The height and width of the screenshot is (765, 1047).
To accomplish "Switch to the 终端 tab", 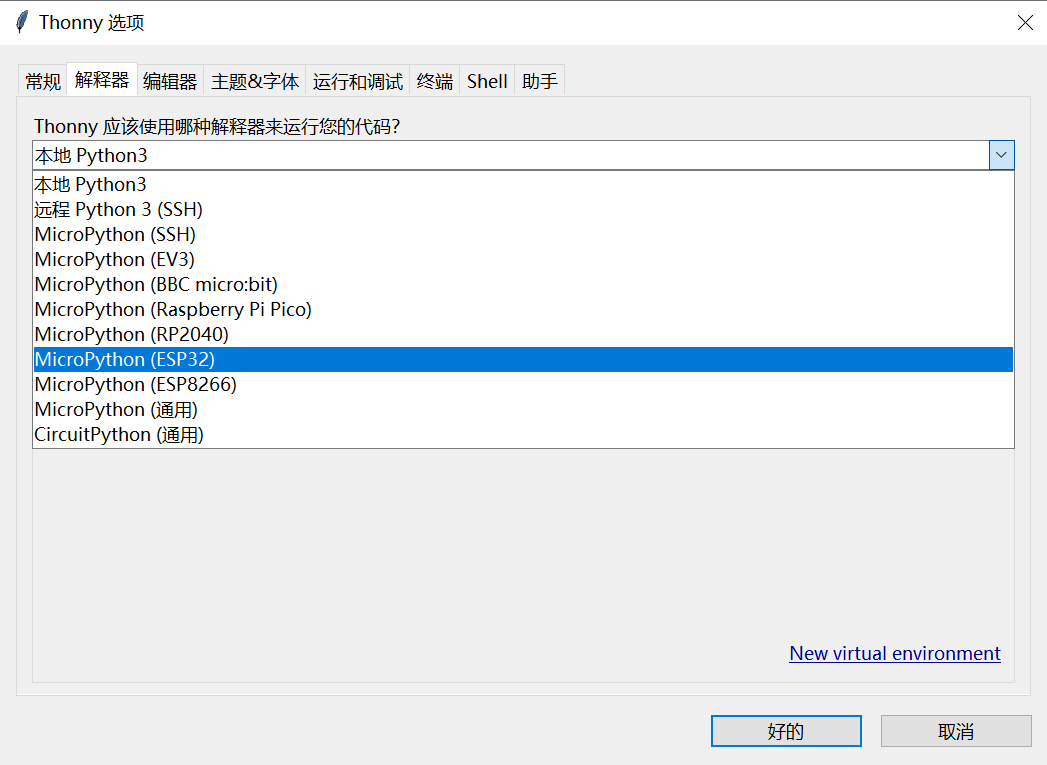I will pos(435,81).
